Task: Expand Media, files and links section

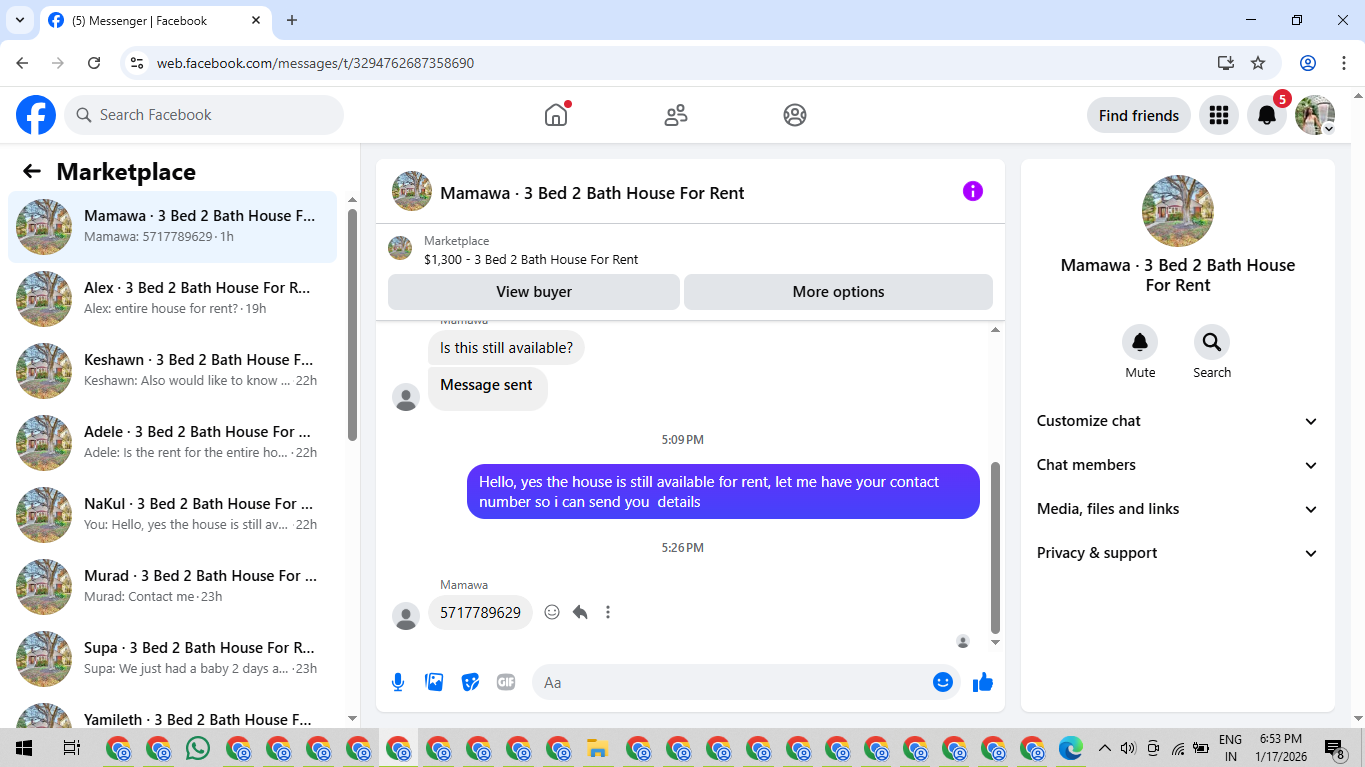Action: click(x=1178, y=509)
